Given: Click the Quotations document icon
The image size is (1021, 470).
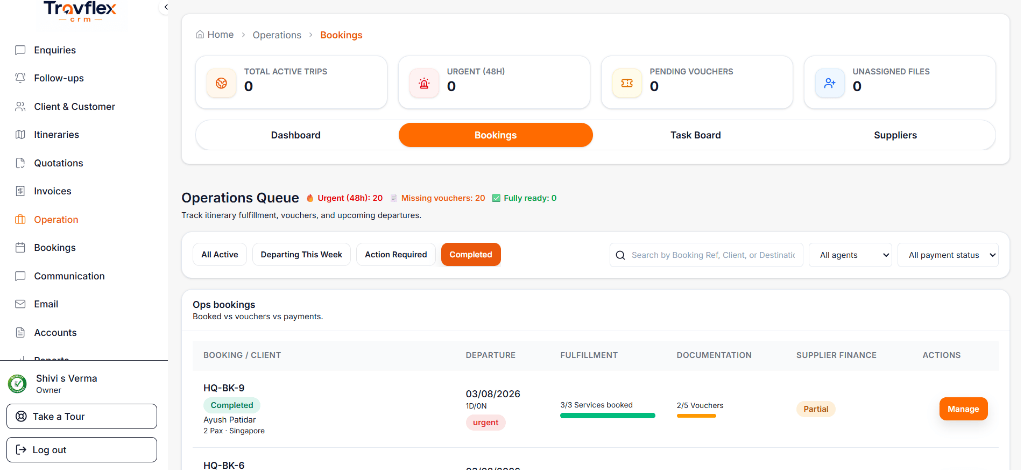Looking at the screenshot, I should pos(20,163).
